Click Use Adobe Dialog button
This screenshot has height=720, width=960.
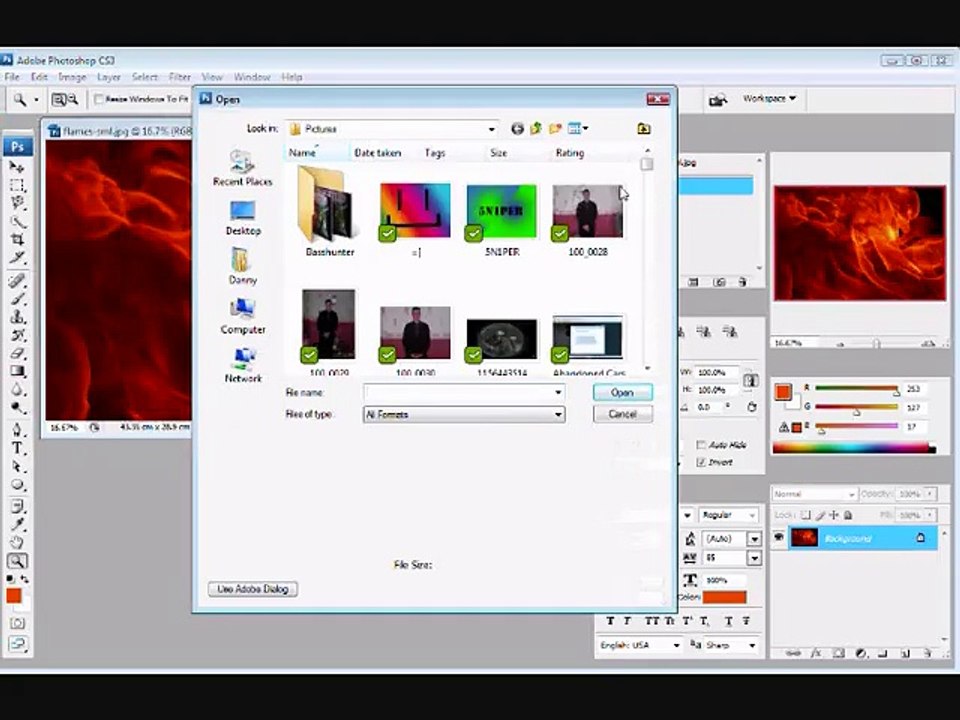coord(253,589)
